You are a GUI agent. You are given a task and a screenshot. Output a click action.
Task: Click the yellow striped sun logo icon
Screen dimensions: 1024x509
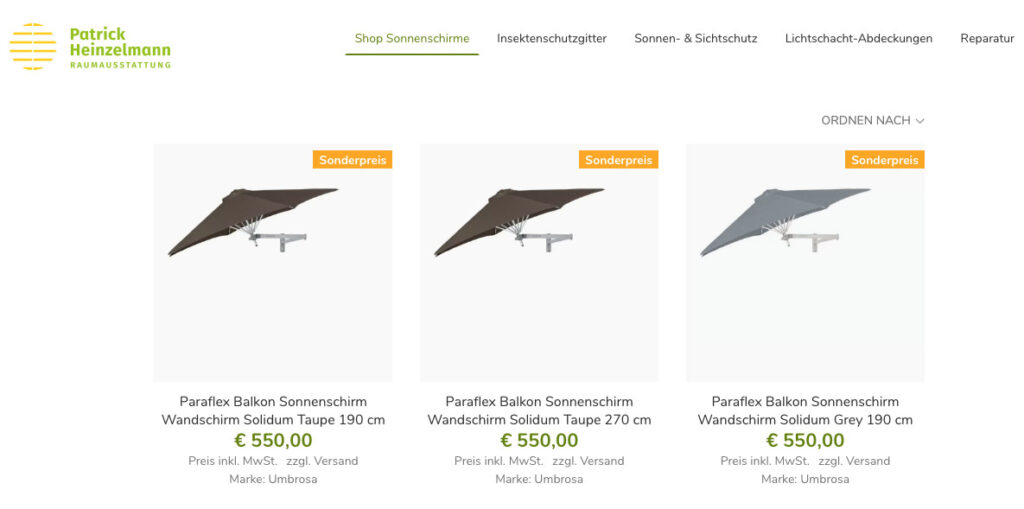[x=33, y=46]
